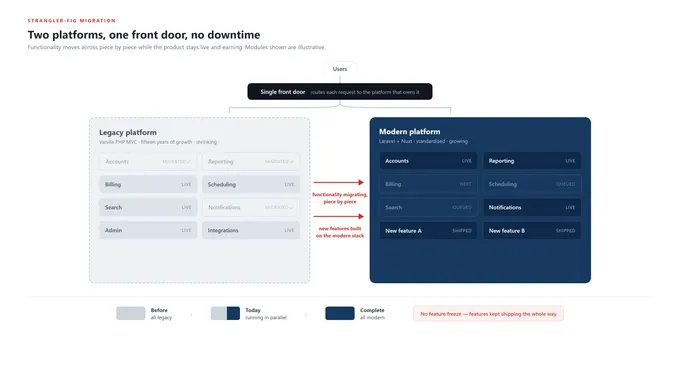Select the Single front door bar
The width and height of the screenshot is (680, 387).
pyautogui.click(x=340, y=92)
